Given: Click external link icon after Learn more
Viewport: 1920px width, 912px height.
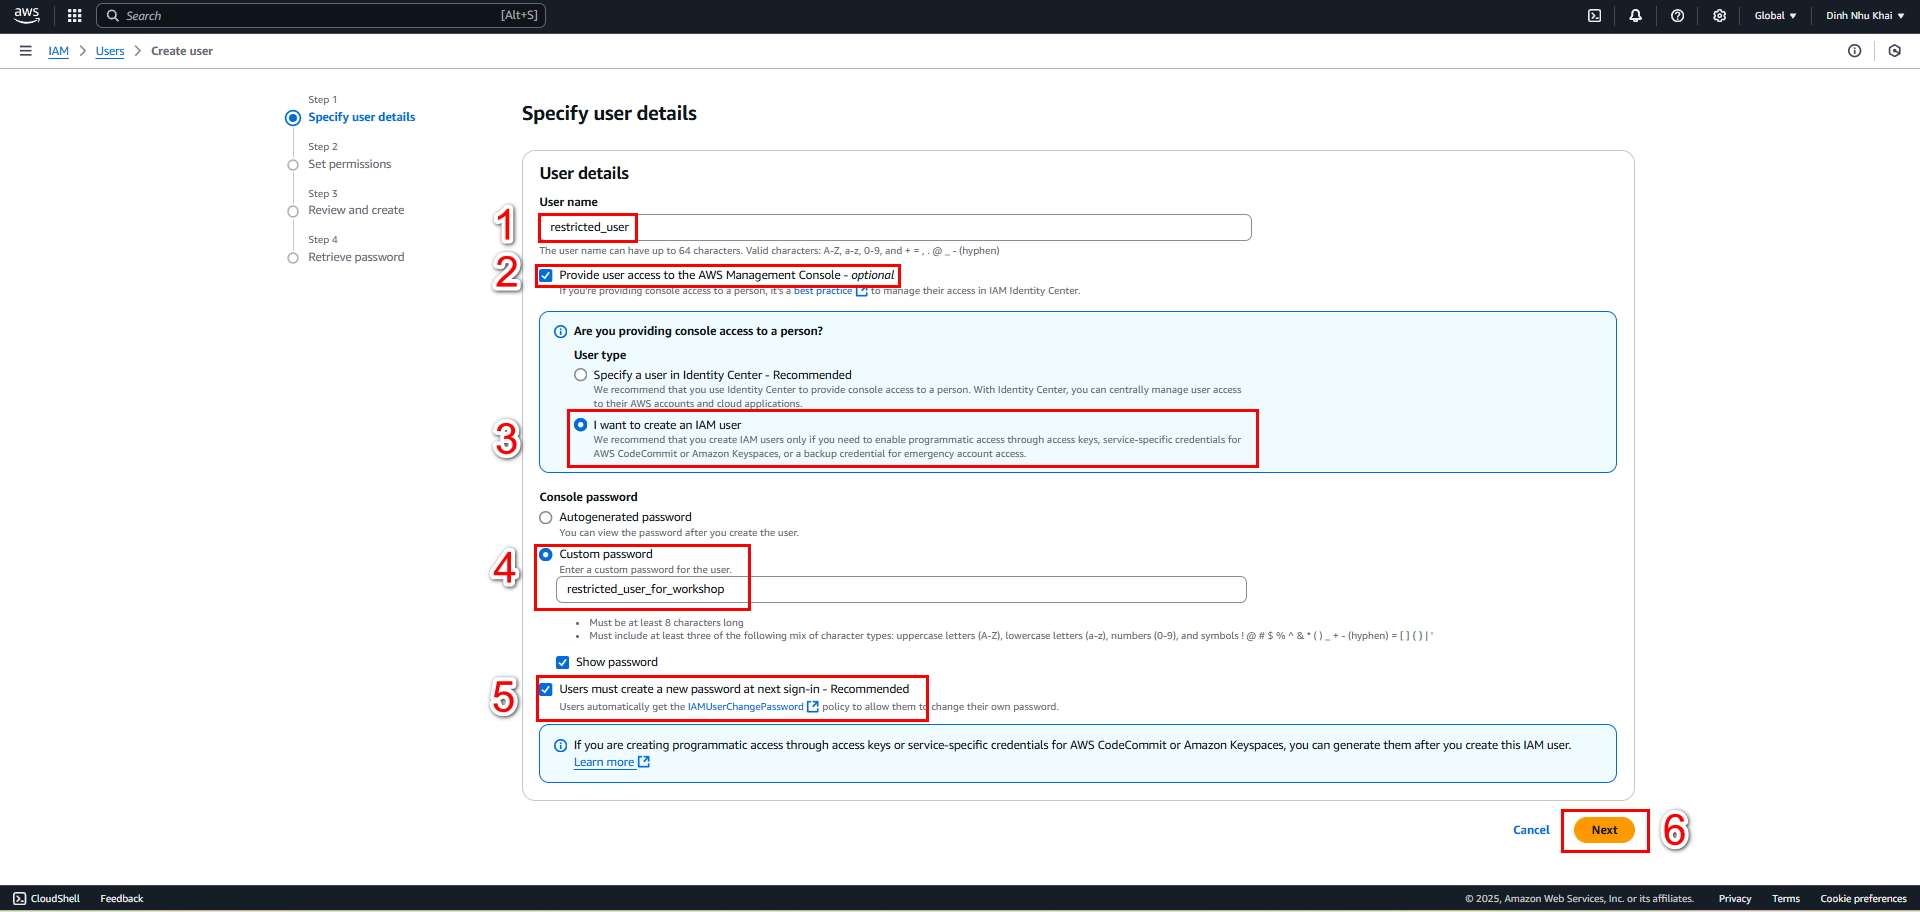Looking at the screenshot, I should pos(644,762).
